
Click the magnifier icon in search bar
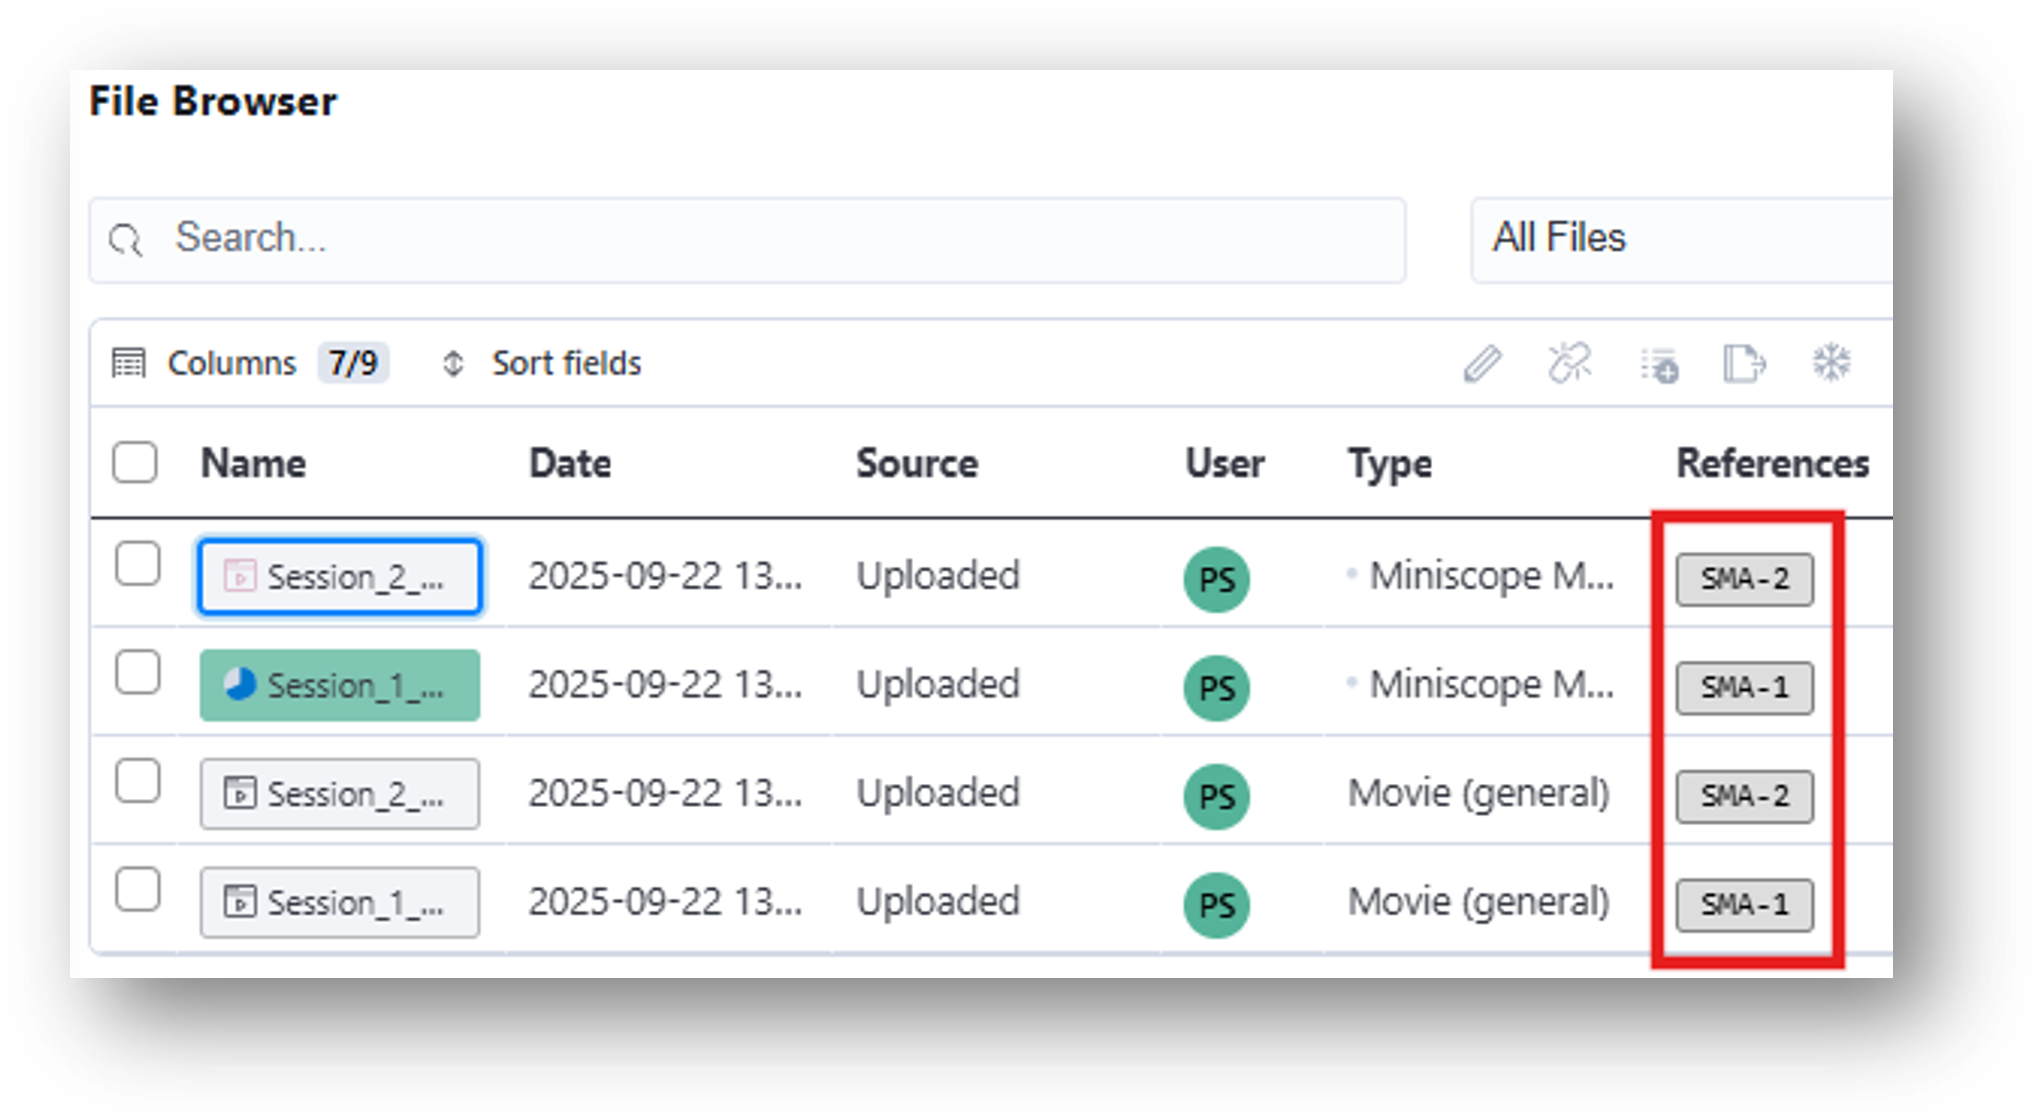[x=126, y=240]
